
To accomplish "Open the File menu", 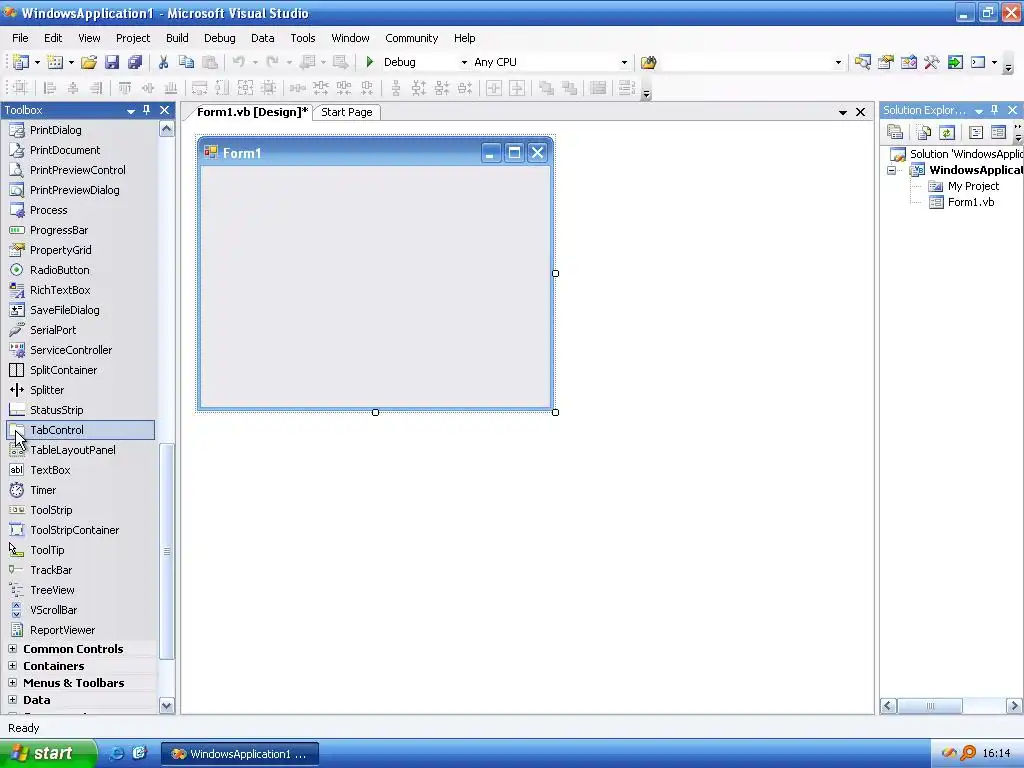I will click(x=20, y=38).
